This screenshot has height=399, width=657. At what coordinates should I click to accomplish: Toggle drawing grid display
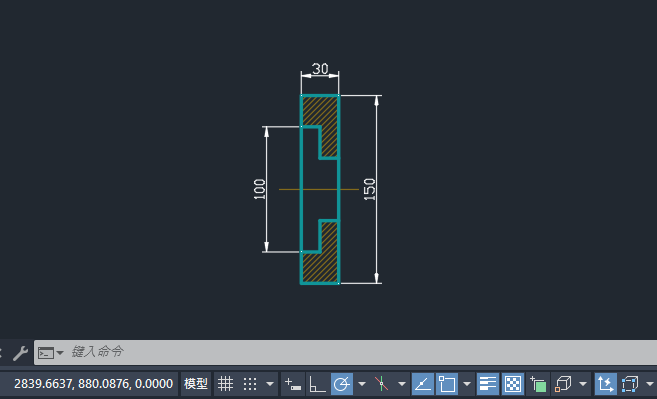point(225,383)
